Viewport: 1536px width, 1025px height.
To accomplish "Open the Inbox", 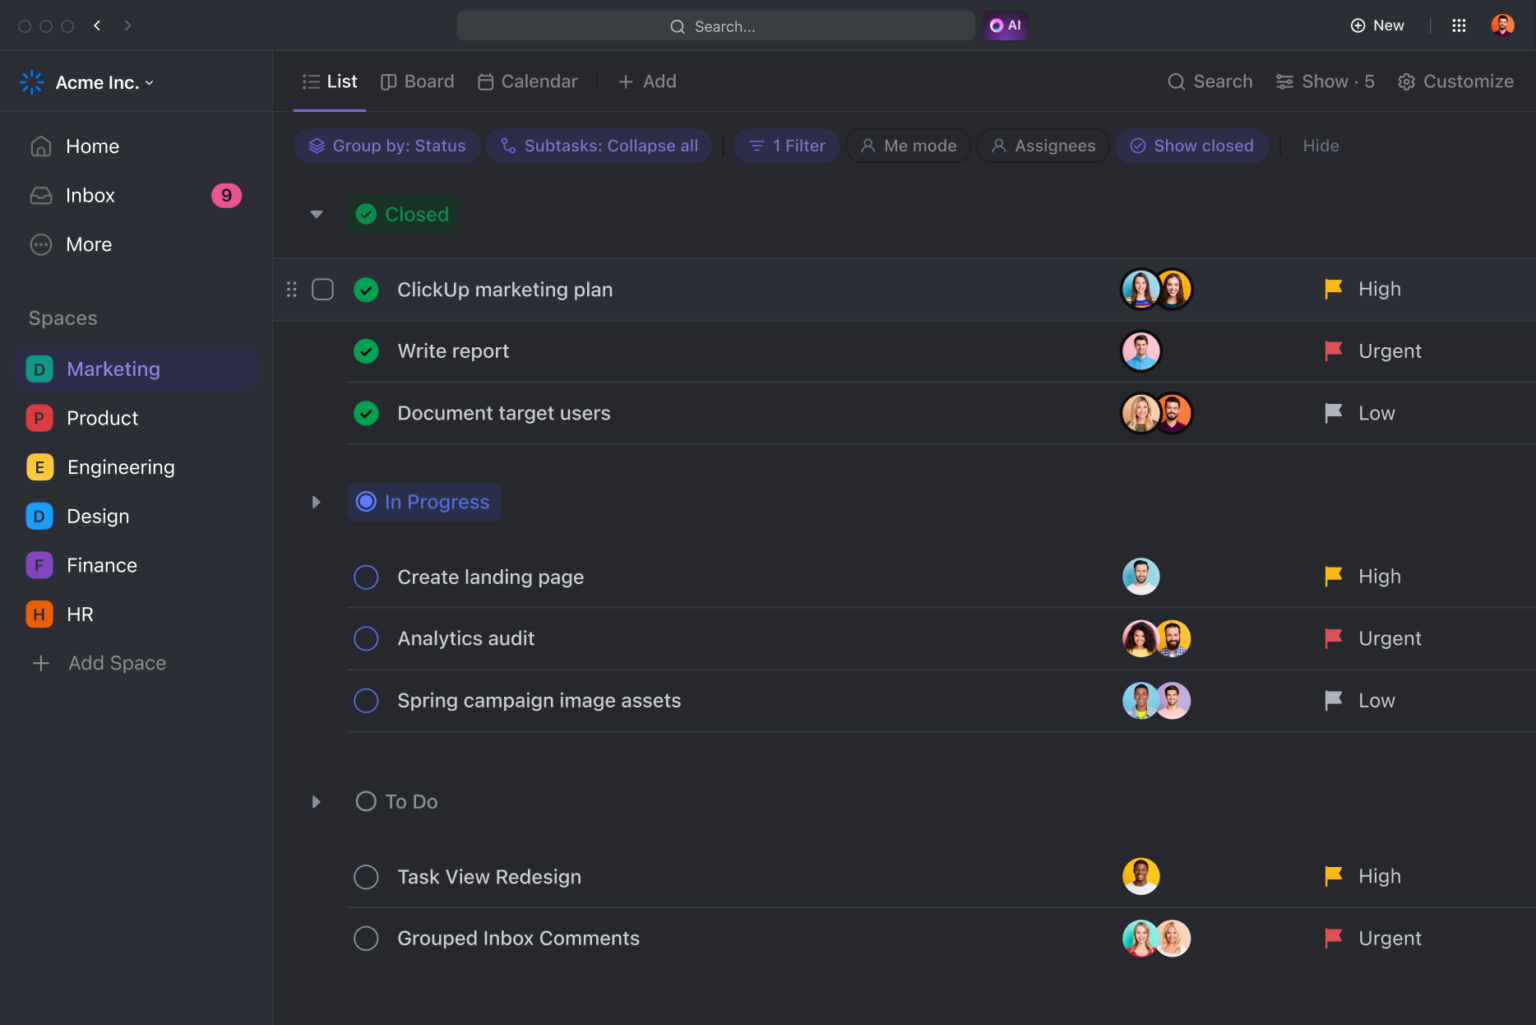I will pyautogui.click(x=90, y=195).
